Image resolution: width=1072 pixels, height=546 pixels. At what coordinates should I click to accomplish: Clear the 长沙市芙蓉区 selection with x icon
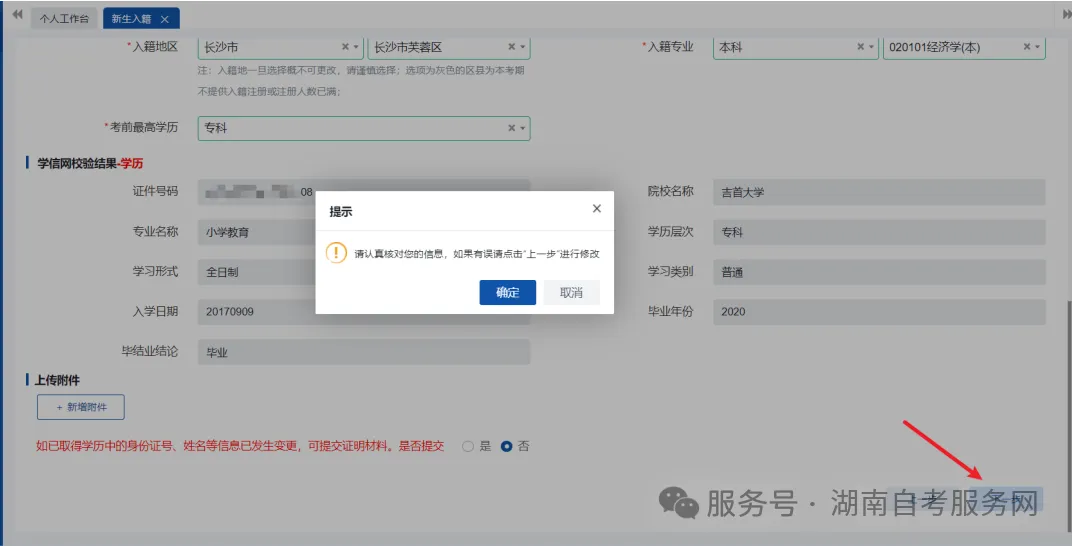tap(511, 47)
